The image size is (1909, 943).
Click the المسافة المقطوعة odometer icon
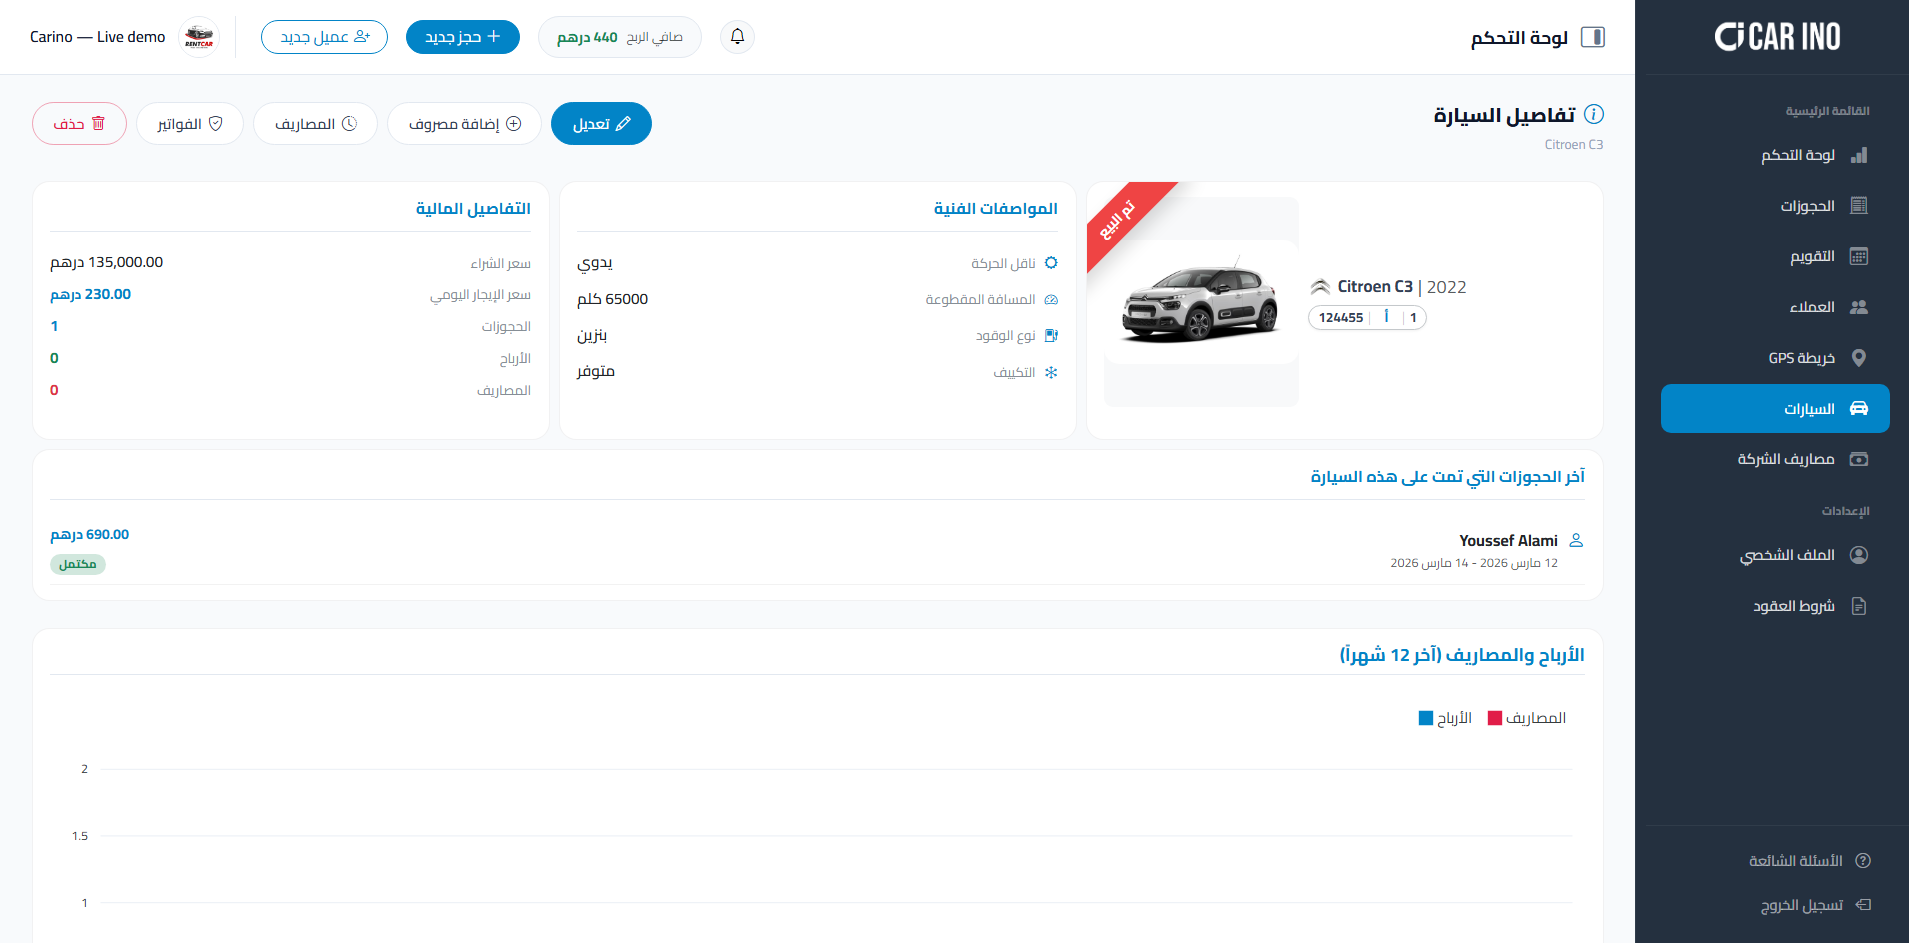pos(1051,300)
